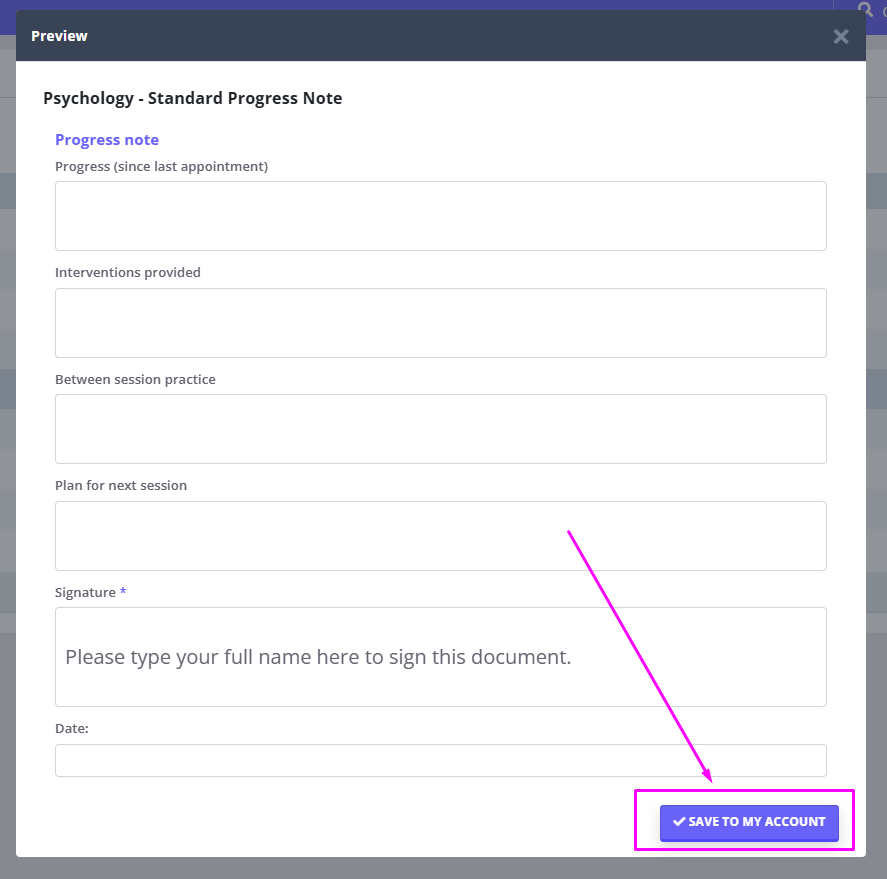Click the search magnifier icon in the navbar
Image resolution: width=887 pixels, height=879 pixels.
[x=863, y=11]
